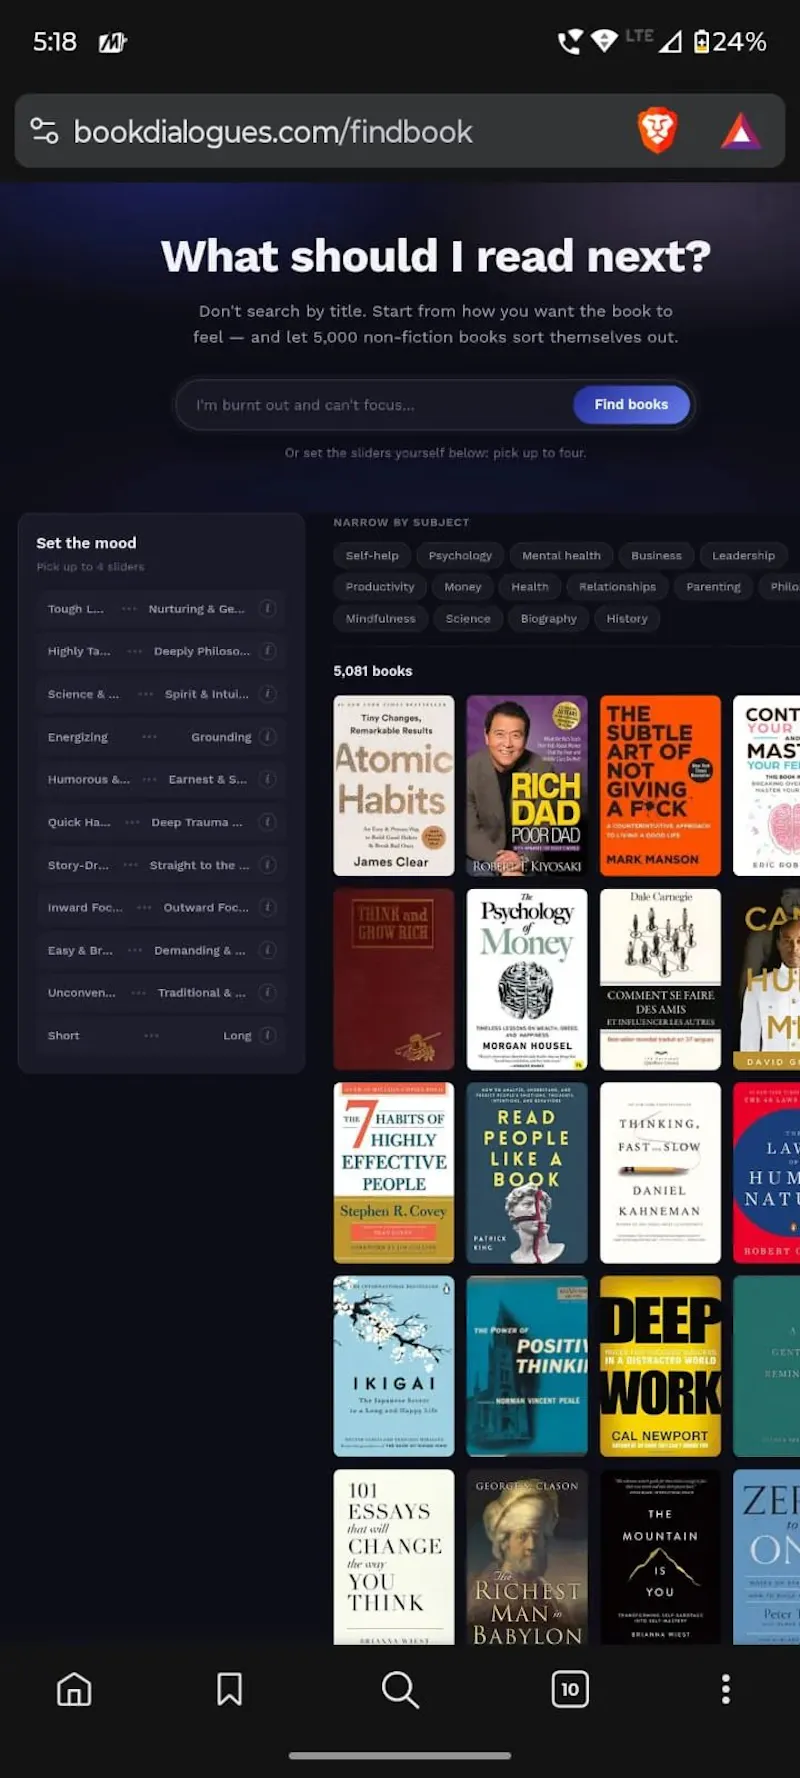Open The Mountain Is You cover

coord(660,1556)
